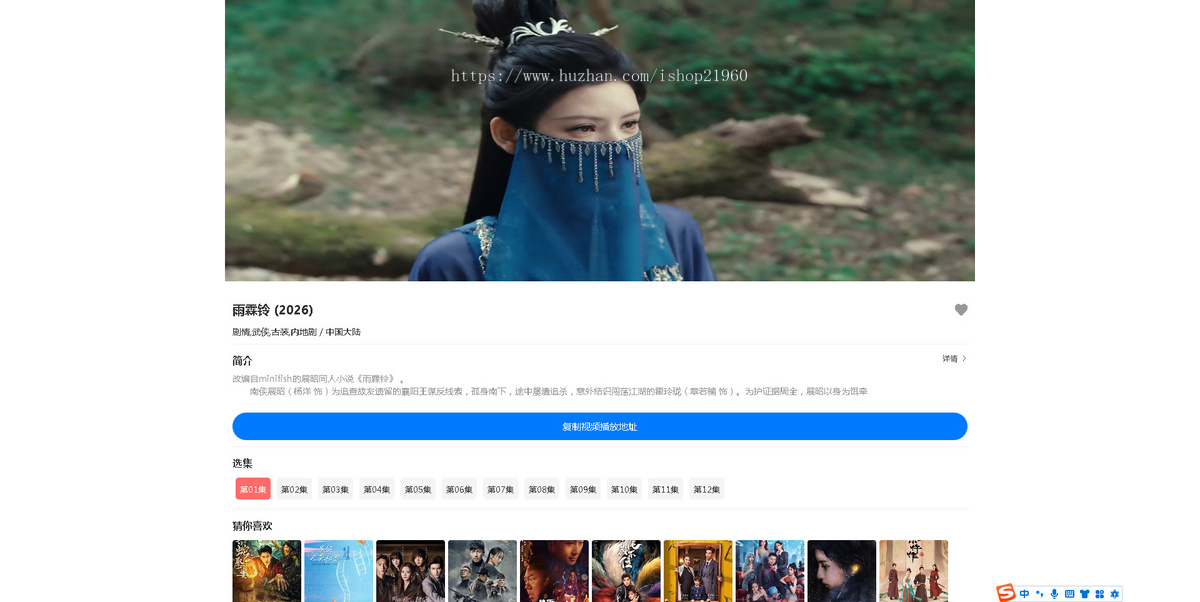
Task: Add 雨霖铃 to favorites with heart icon
Action: [961, 310]
